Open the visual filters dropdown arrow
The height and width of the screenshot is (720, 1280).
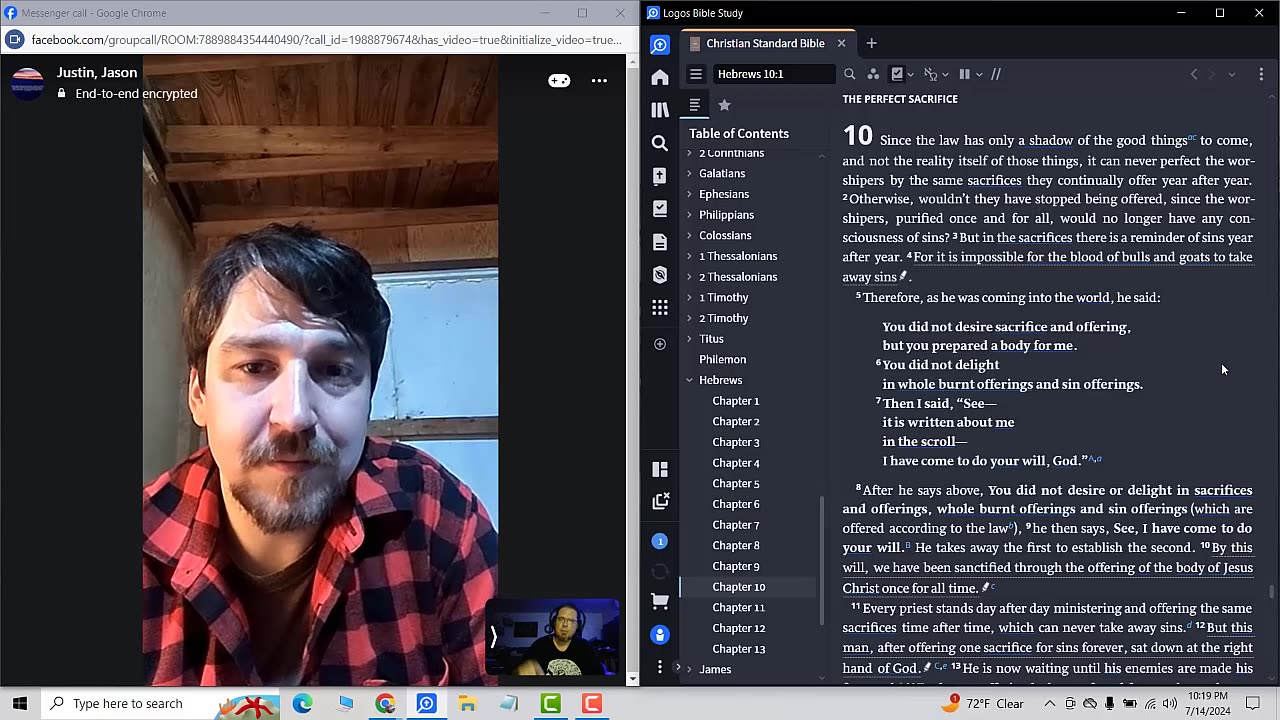pyautogui.click(x=910, y=74)
